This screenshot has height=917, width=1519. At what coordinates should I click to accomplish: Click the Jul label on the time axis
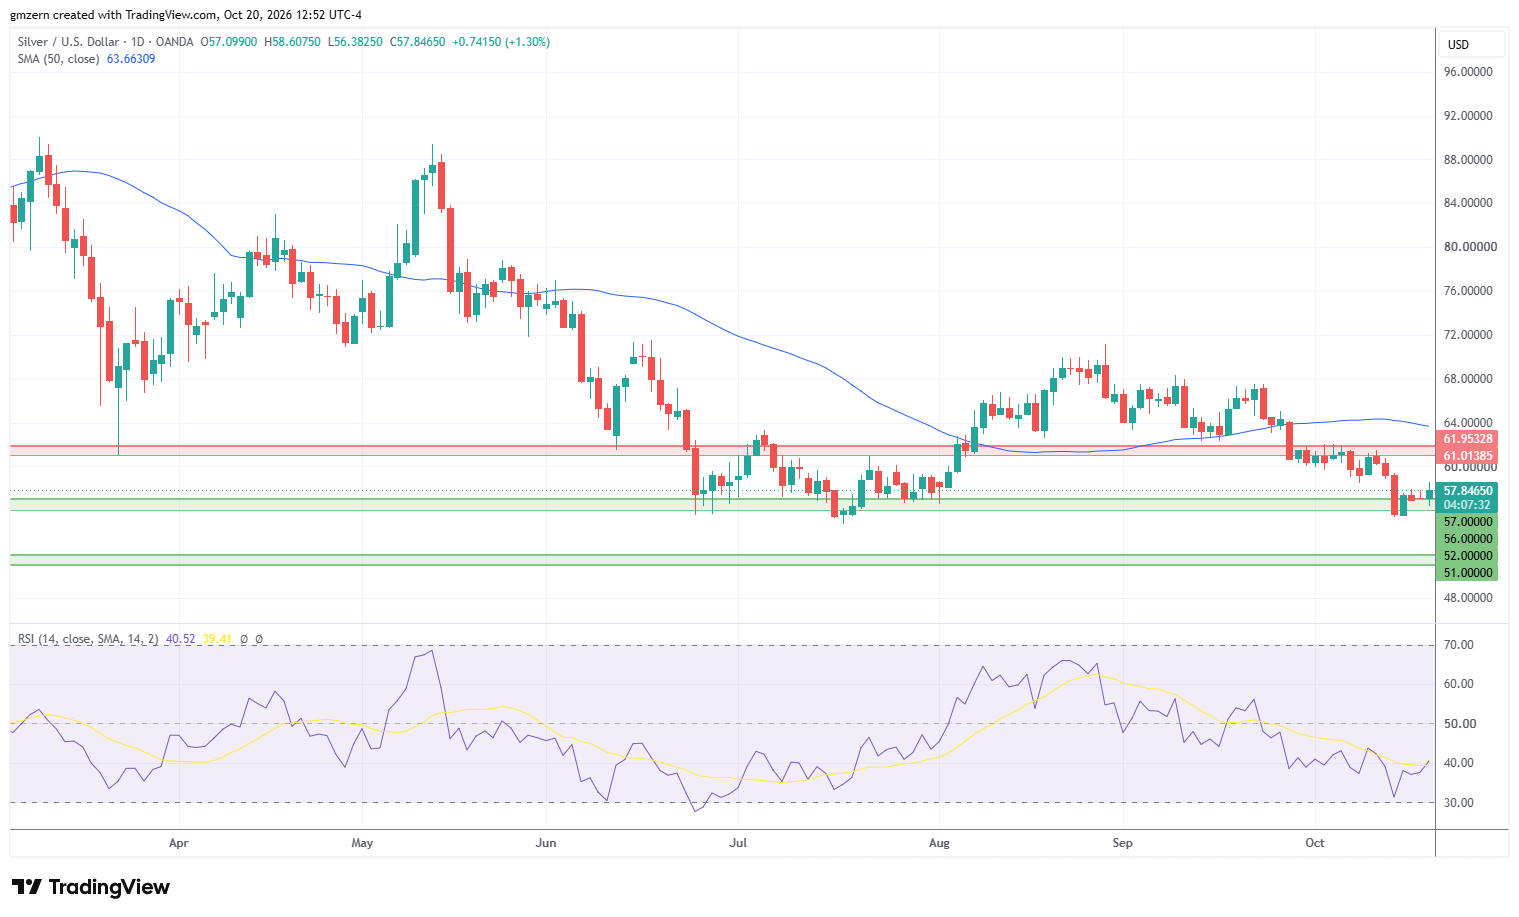pyautogui.click(x=738, y=843)
